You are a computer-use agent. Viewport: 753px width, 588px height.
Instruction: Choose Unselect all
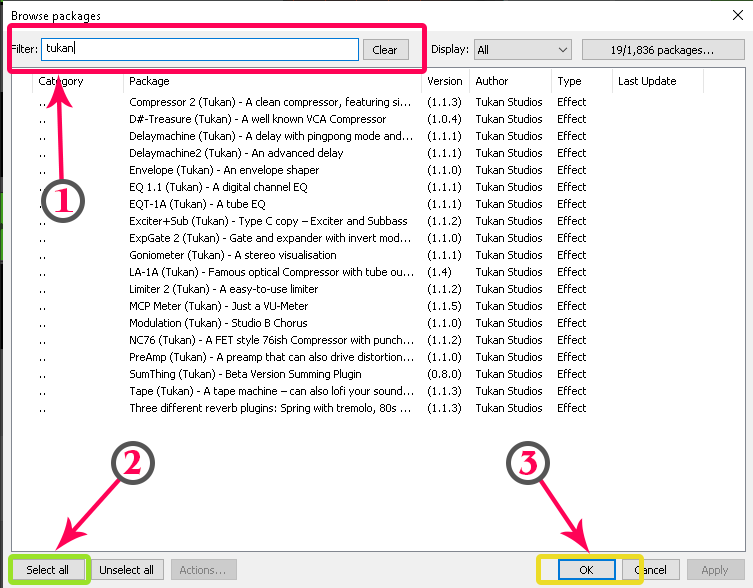127,570
